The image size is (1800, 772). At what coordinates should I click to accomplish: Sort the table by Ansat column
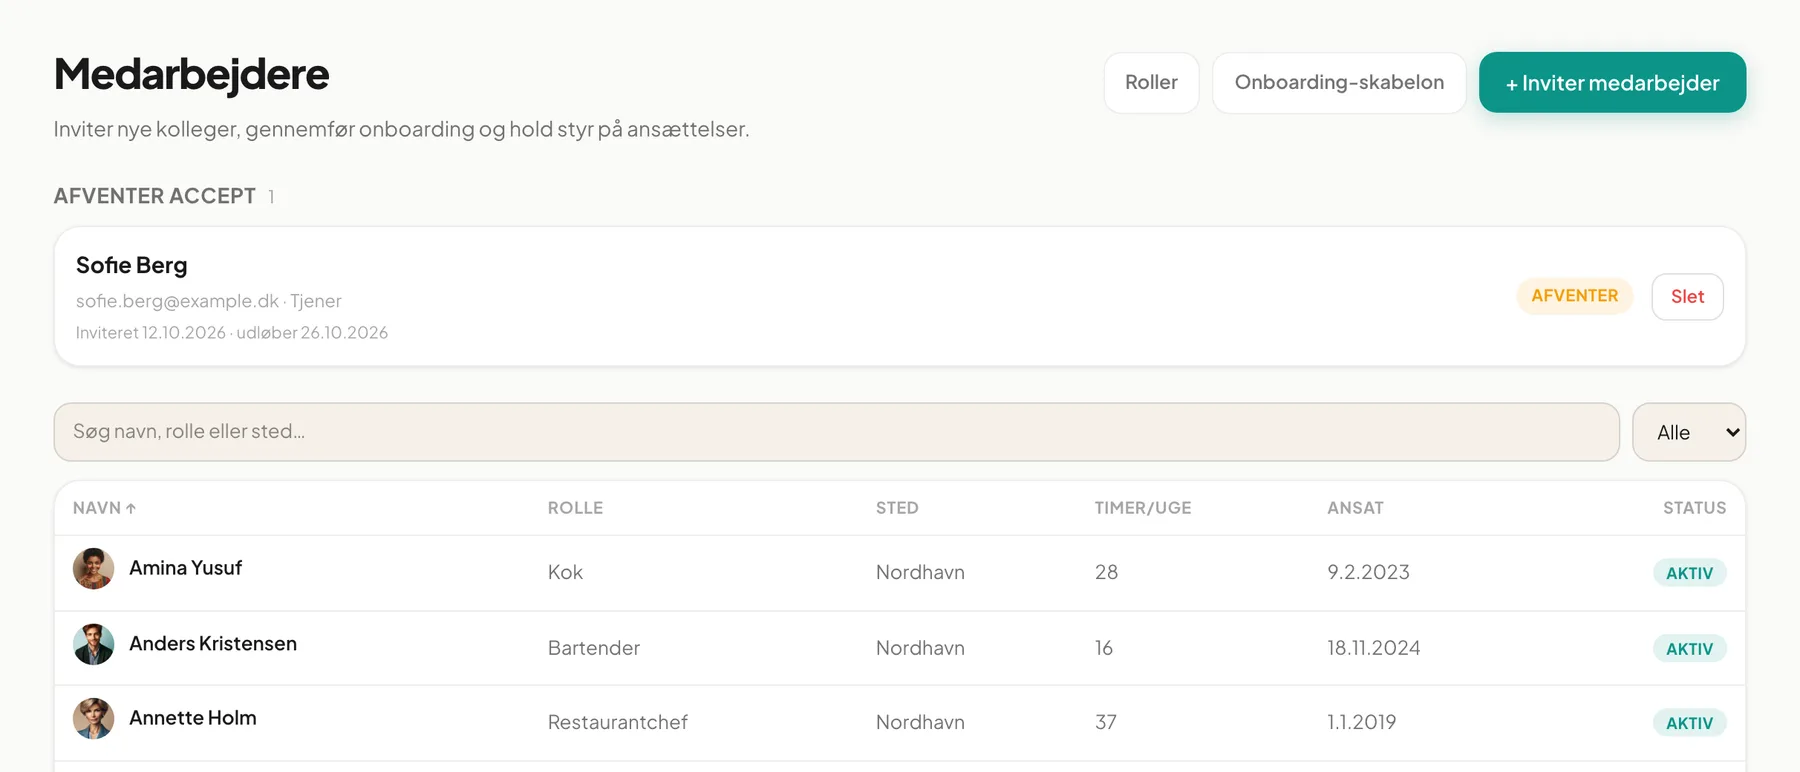(x=1355, y=508)
